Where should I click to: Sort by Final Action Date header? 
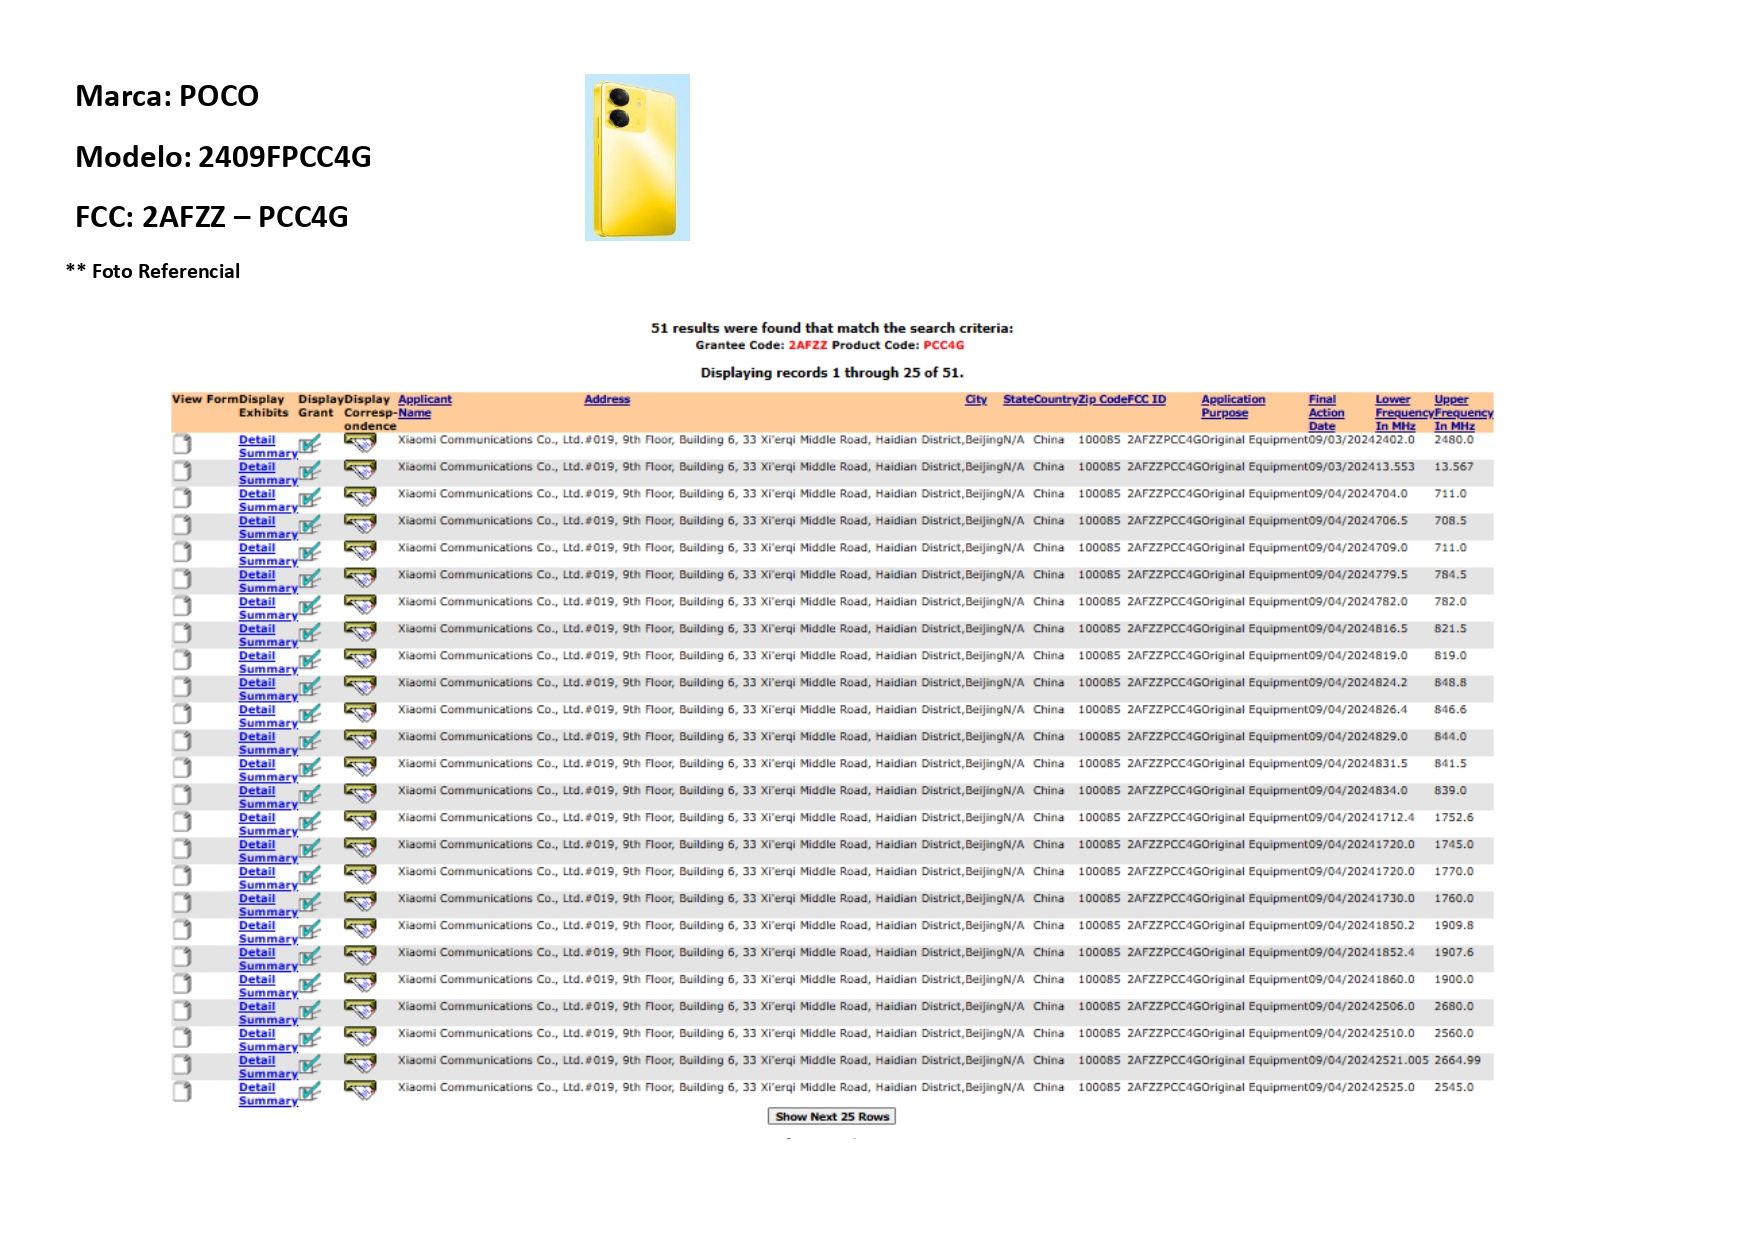[1326, 413]
